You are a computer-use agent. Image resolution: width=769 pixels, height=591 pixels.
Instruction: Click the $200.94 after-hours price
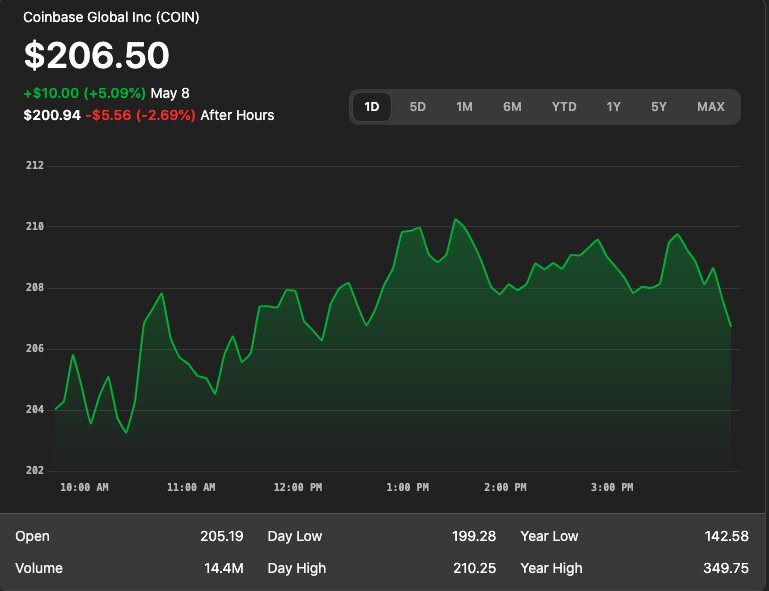point(52,115)
